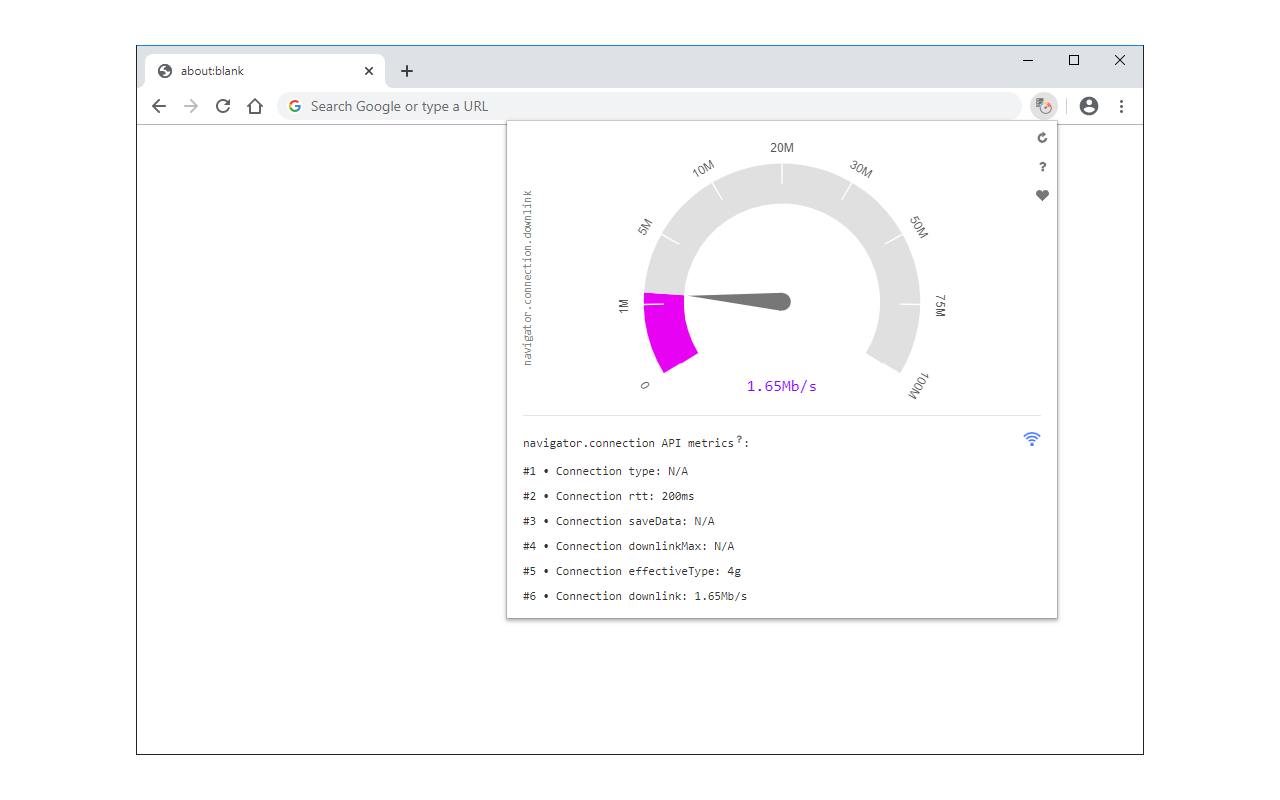The width and height of the screenshot is (1280, 800).
Task: Open Chrome three-dot menu
Action: coord(1121,106)
